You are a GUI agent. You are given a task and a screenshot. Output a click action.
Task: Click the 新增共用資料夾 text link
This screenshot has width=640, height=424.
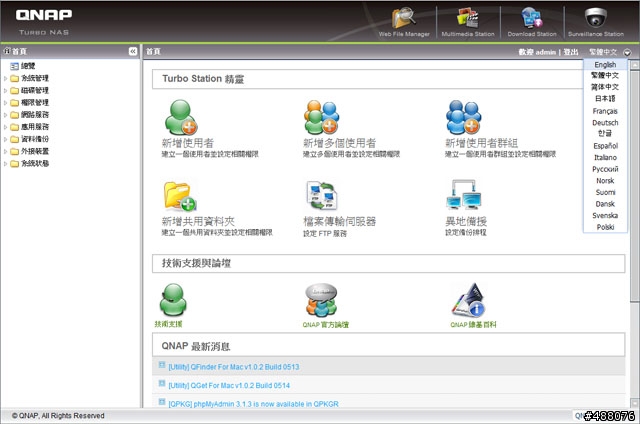198,221
